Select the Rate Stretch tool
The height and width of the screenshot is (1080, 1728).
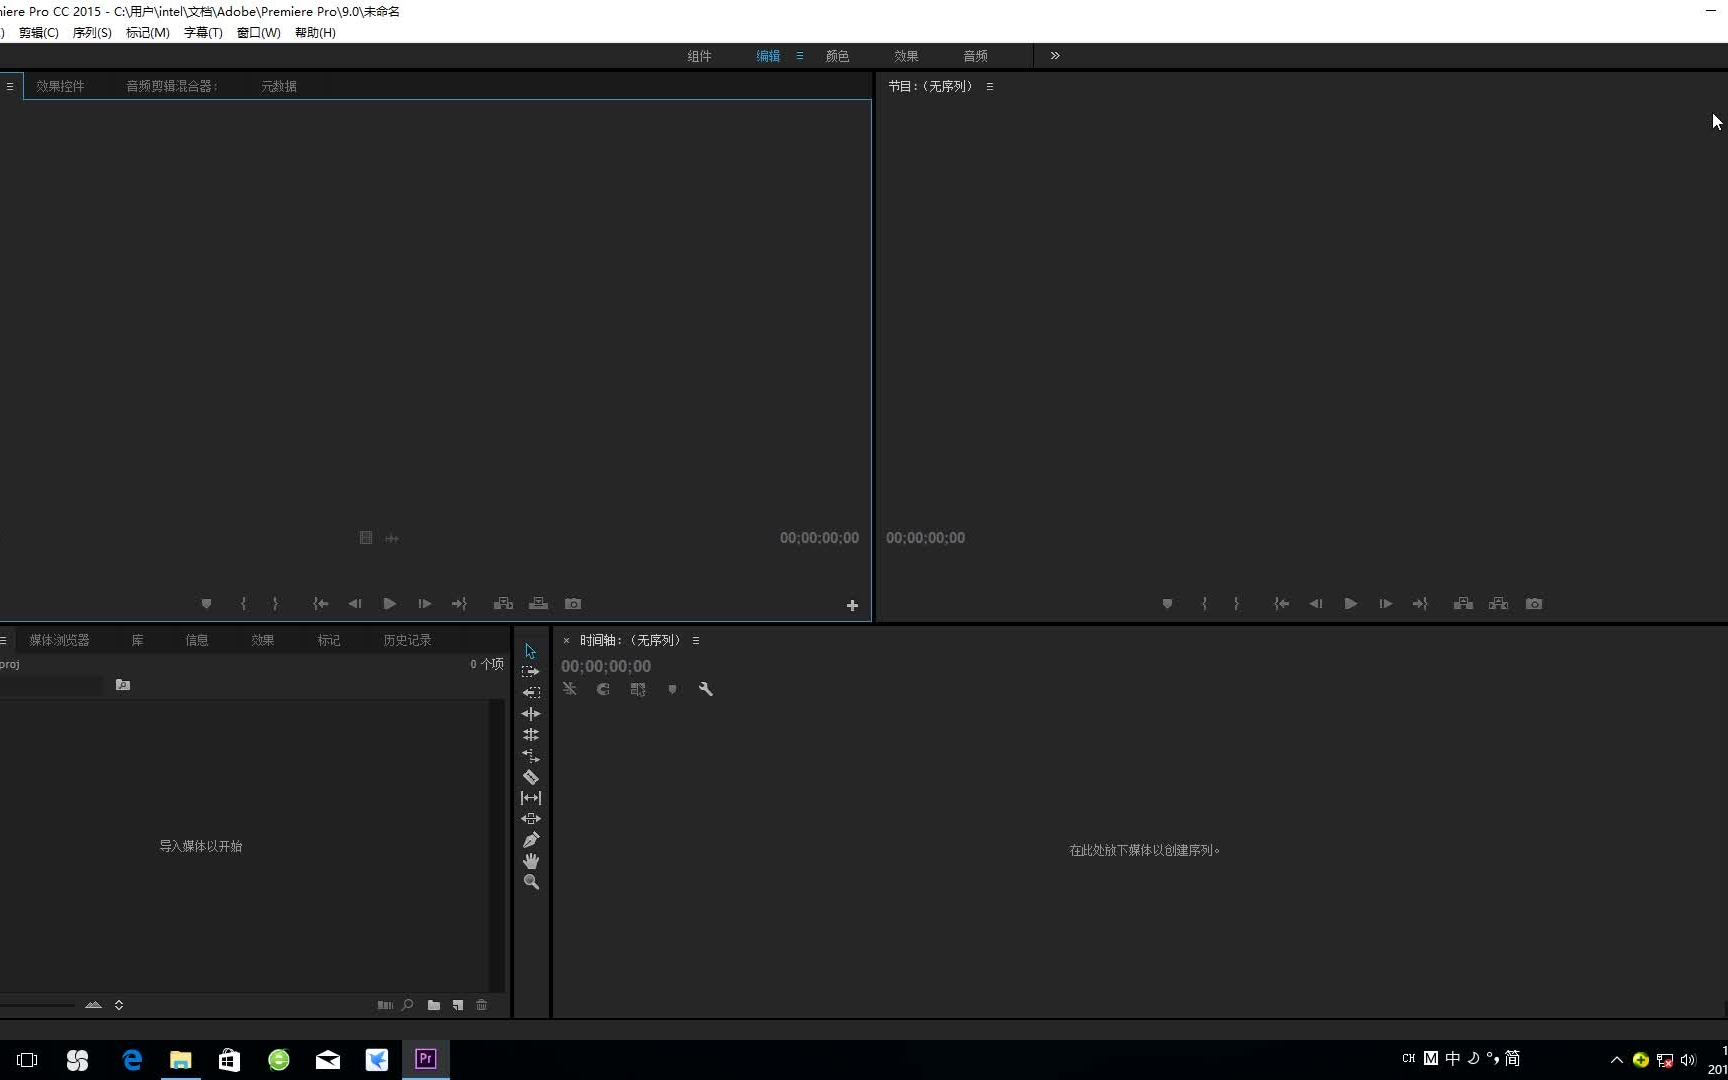click(x=530, y=756)
